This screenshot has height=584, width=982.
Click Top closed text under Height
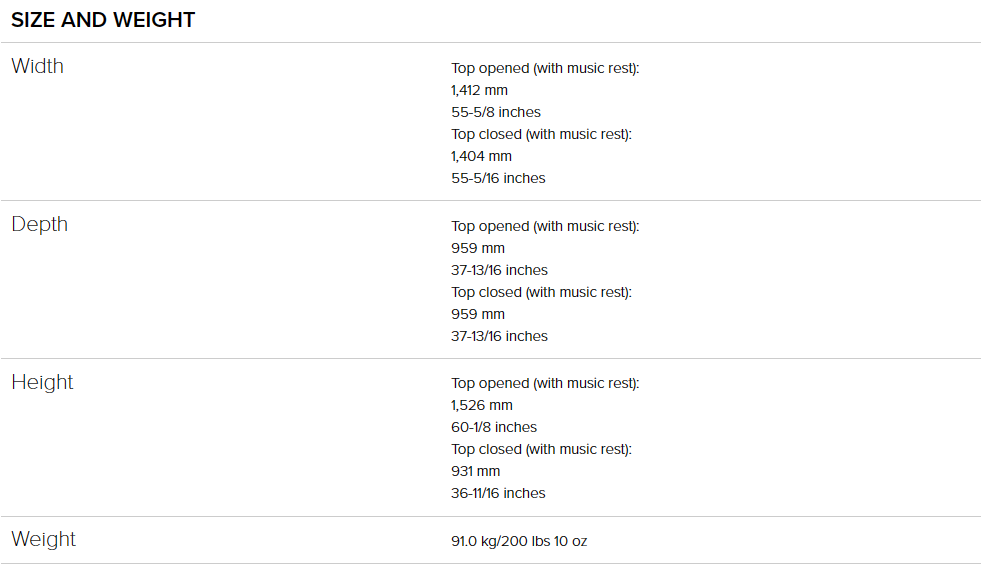coord(541,449)
